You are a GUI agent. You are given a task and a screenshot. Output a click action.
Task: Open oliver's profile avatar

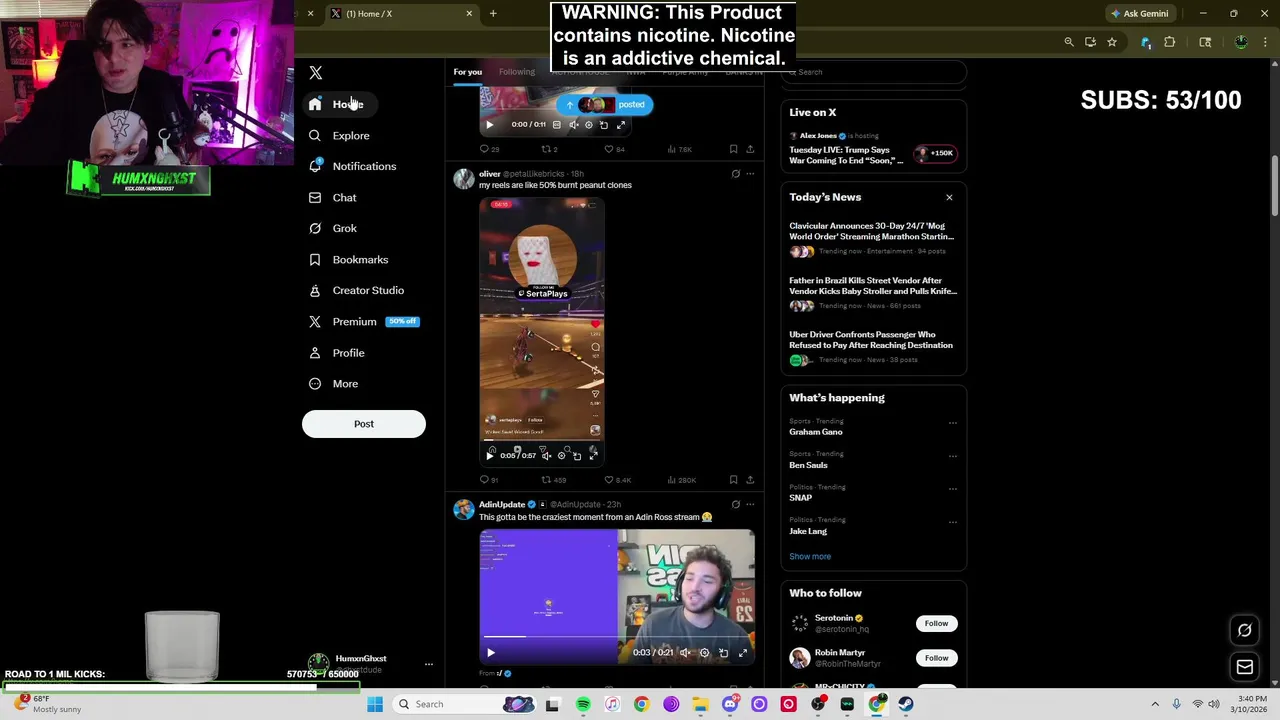pos(463,179)
